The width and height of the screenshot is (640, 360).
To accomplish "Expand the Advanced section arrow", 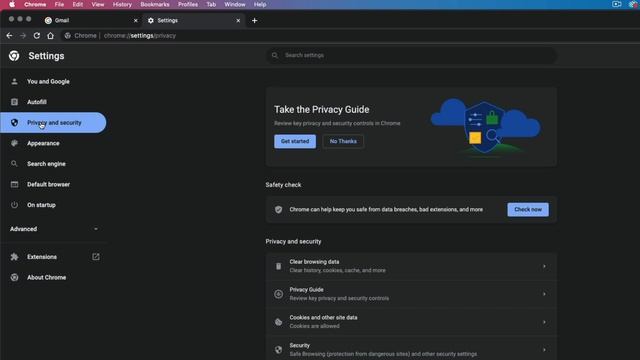I will [96, 229].
